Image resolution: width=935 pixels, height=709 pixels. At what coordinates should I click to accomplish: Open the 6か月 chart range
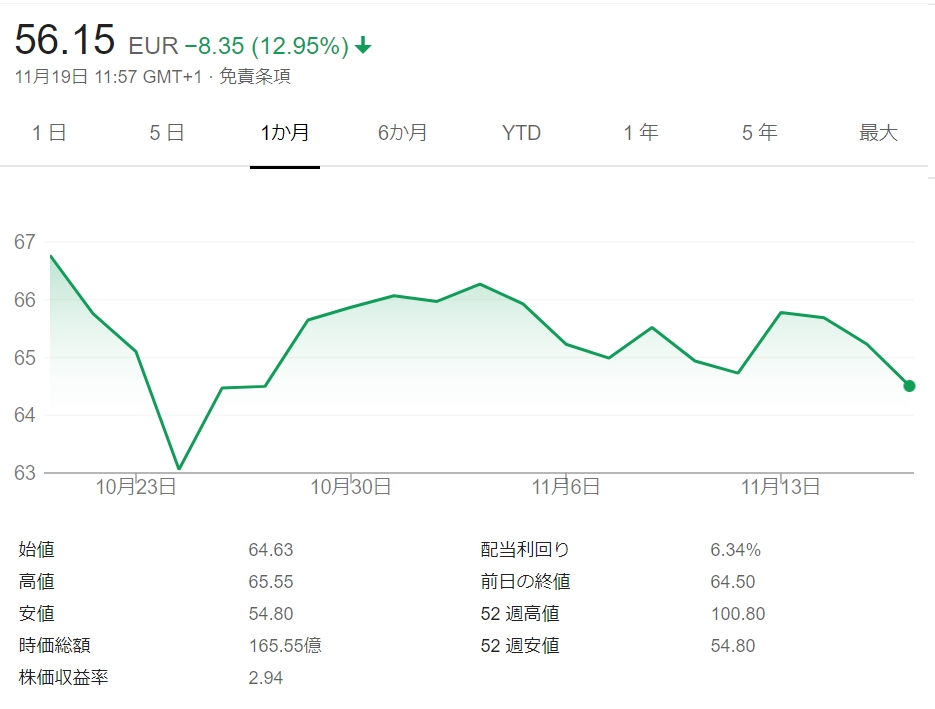point(403,133)
